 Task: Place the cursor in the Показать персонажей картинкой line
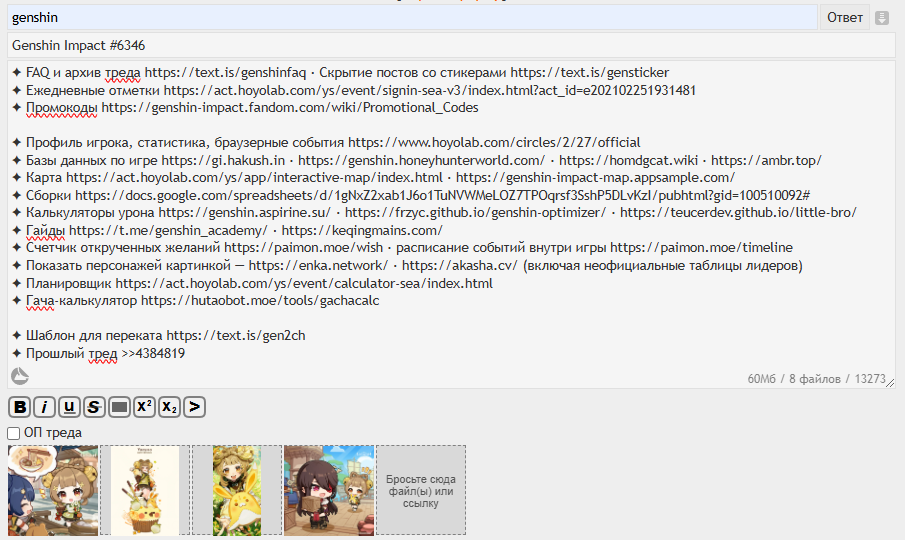407,266
